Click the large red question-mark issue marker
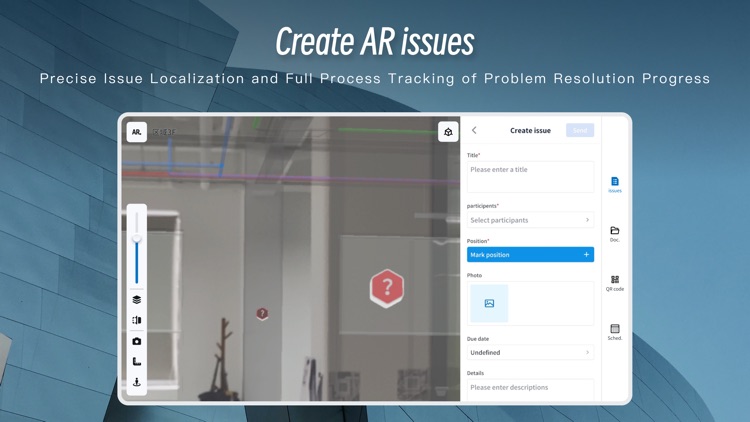 click(x=387, y=288)
